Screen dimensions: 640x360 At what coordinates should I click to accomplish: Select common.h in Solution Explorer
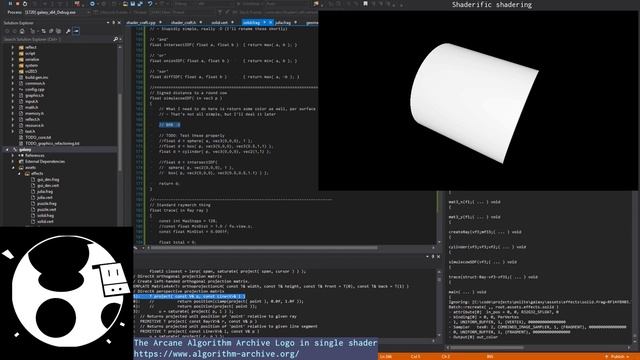35,83
